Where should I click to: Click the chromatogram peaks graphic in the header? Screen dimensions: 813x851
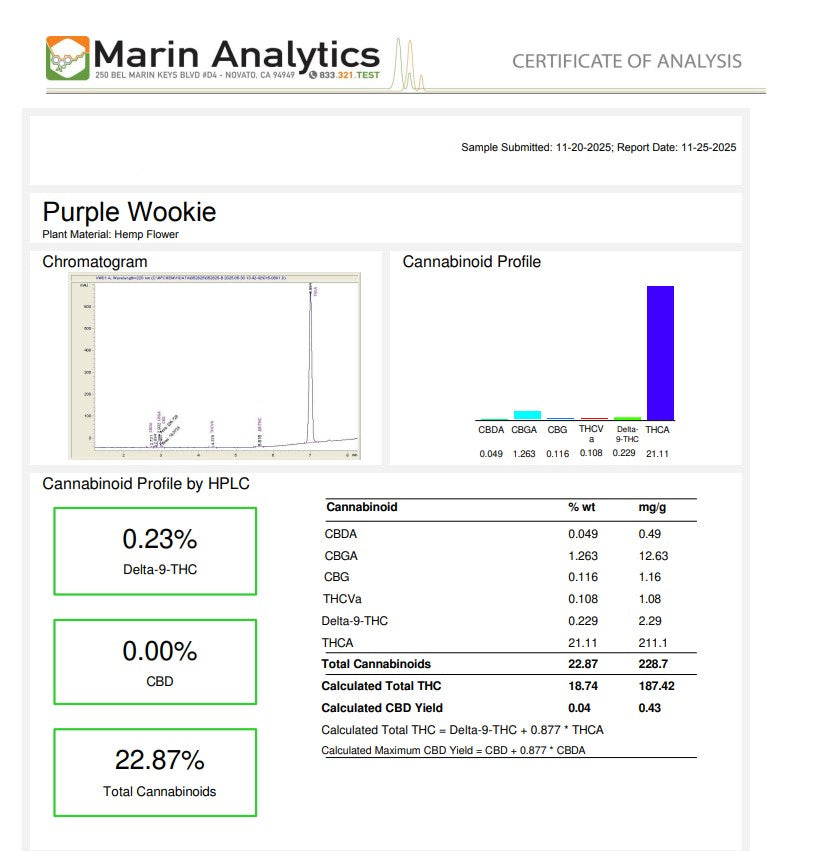[x=410, y=66]
